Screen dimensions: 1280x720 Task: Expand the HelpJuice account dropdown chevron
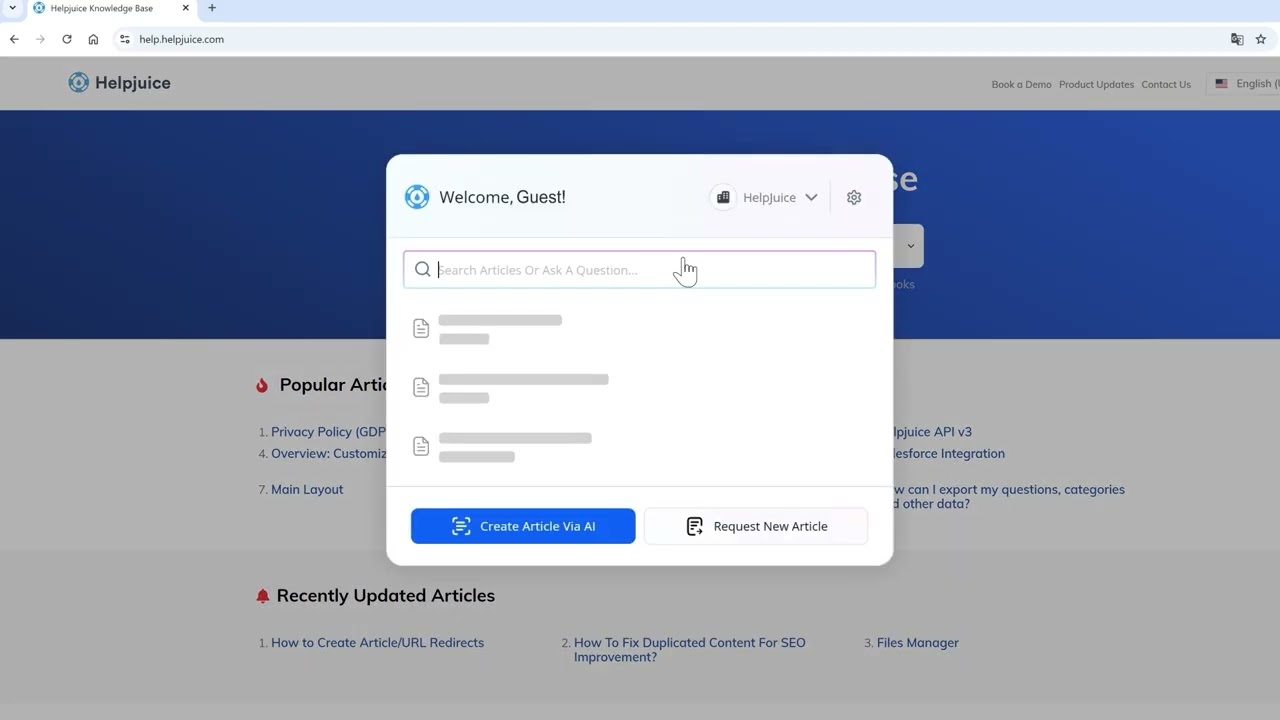click(811, 198)
